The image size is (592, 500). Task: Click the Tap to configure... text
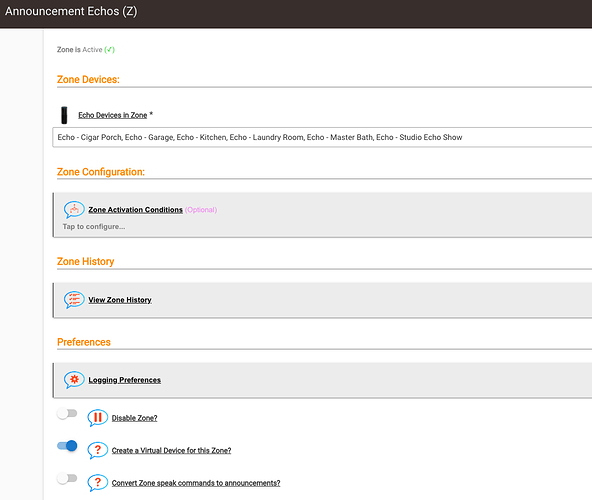(x=94, y=227)
